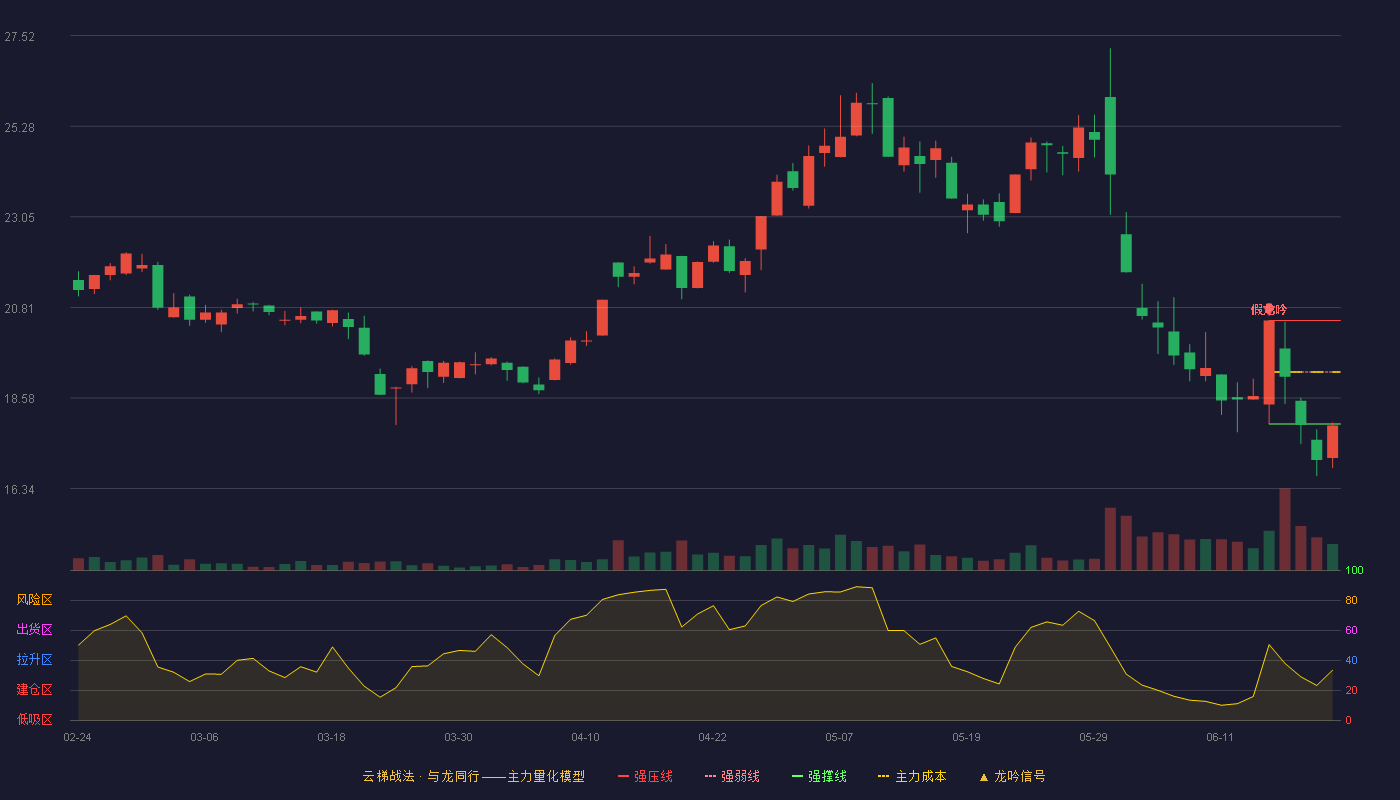Screen dimensions: 1400x800
Task: Toggle the 强撑线 legend item
Action: tap(819, 776)
